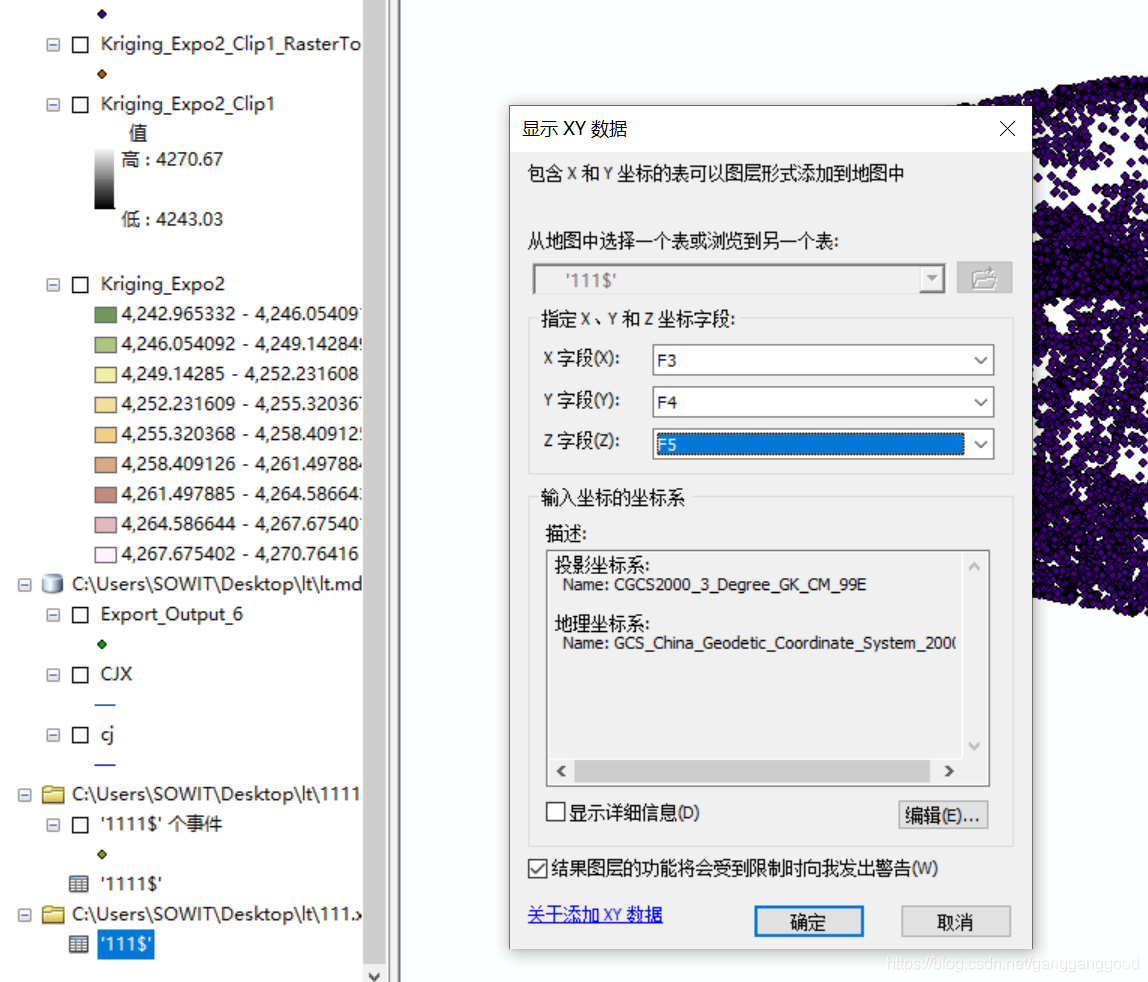
Task: Check the '1111$' 个事件 layer checkbox
Action: pos(81,825)
